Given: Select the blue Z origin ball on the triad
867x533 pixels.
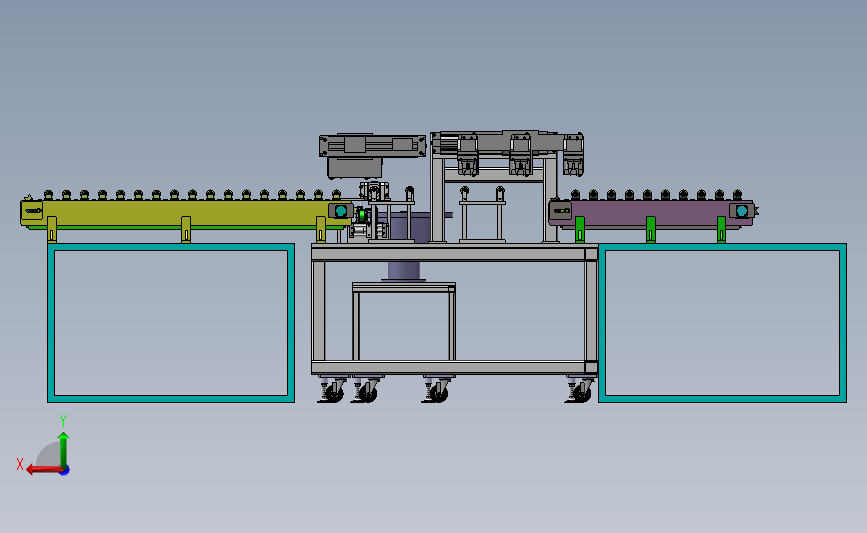Looking at the screenshot, I should 65,471.
